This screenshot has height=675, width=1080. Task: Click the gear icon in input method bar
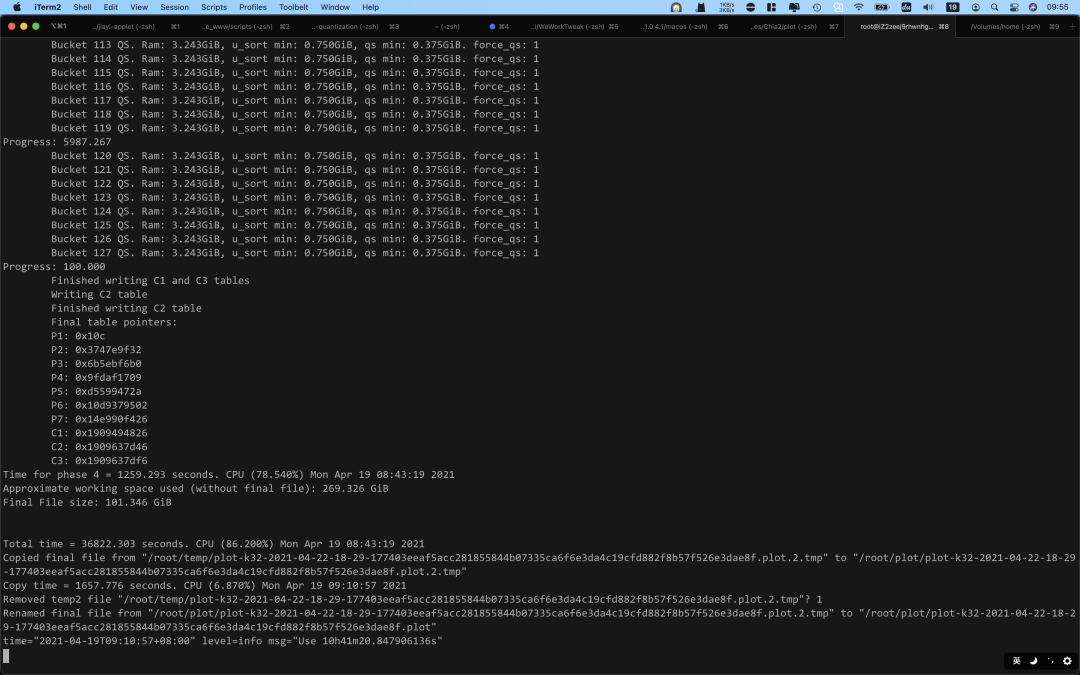(x=1067, y=661)
